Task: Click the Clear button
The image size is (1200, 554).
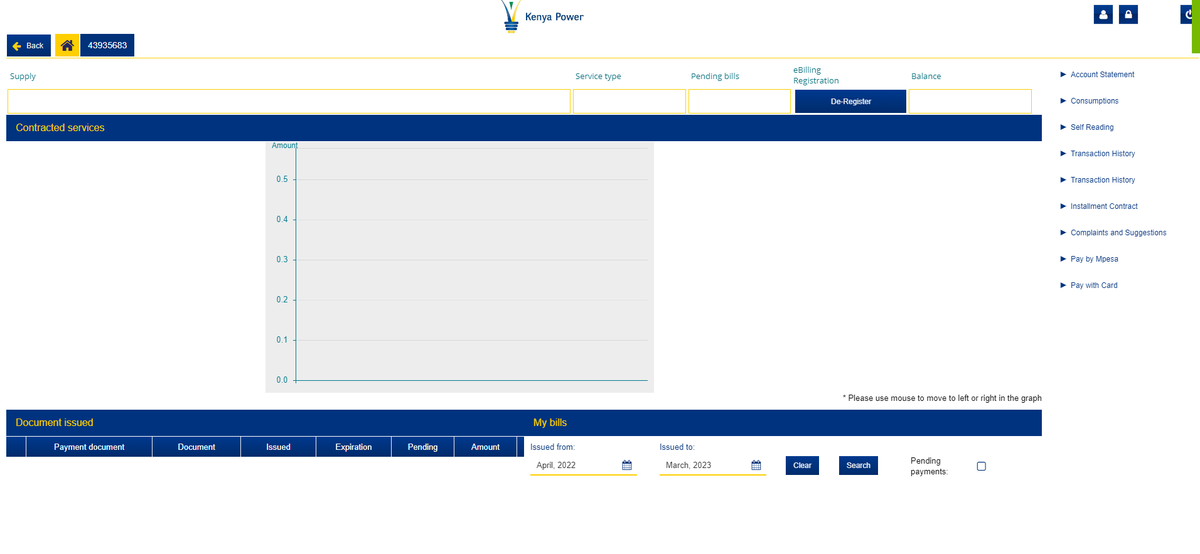Action: [x=802, y=465]
